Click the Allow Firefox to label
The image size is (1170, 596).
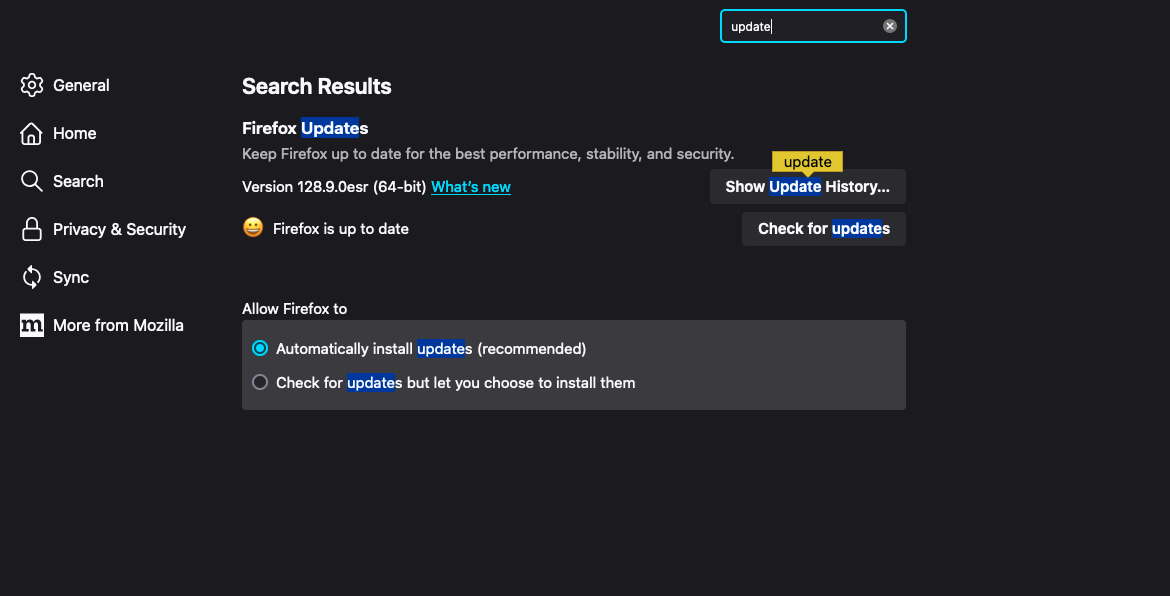(x=295, y=309)
